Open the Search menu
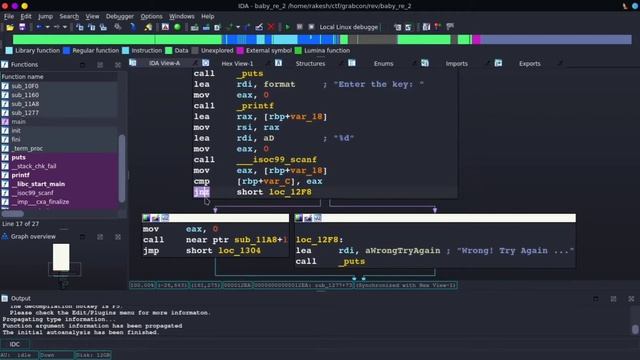The height and width of the screenshot is (360, 640). (69, 16)
